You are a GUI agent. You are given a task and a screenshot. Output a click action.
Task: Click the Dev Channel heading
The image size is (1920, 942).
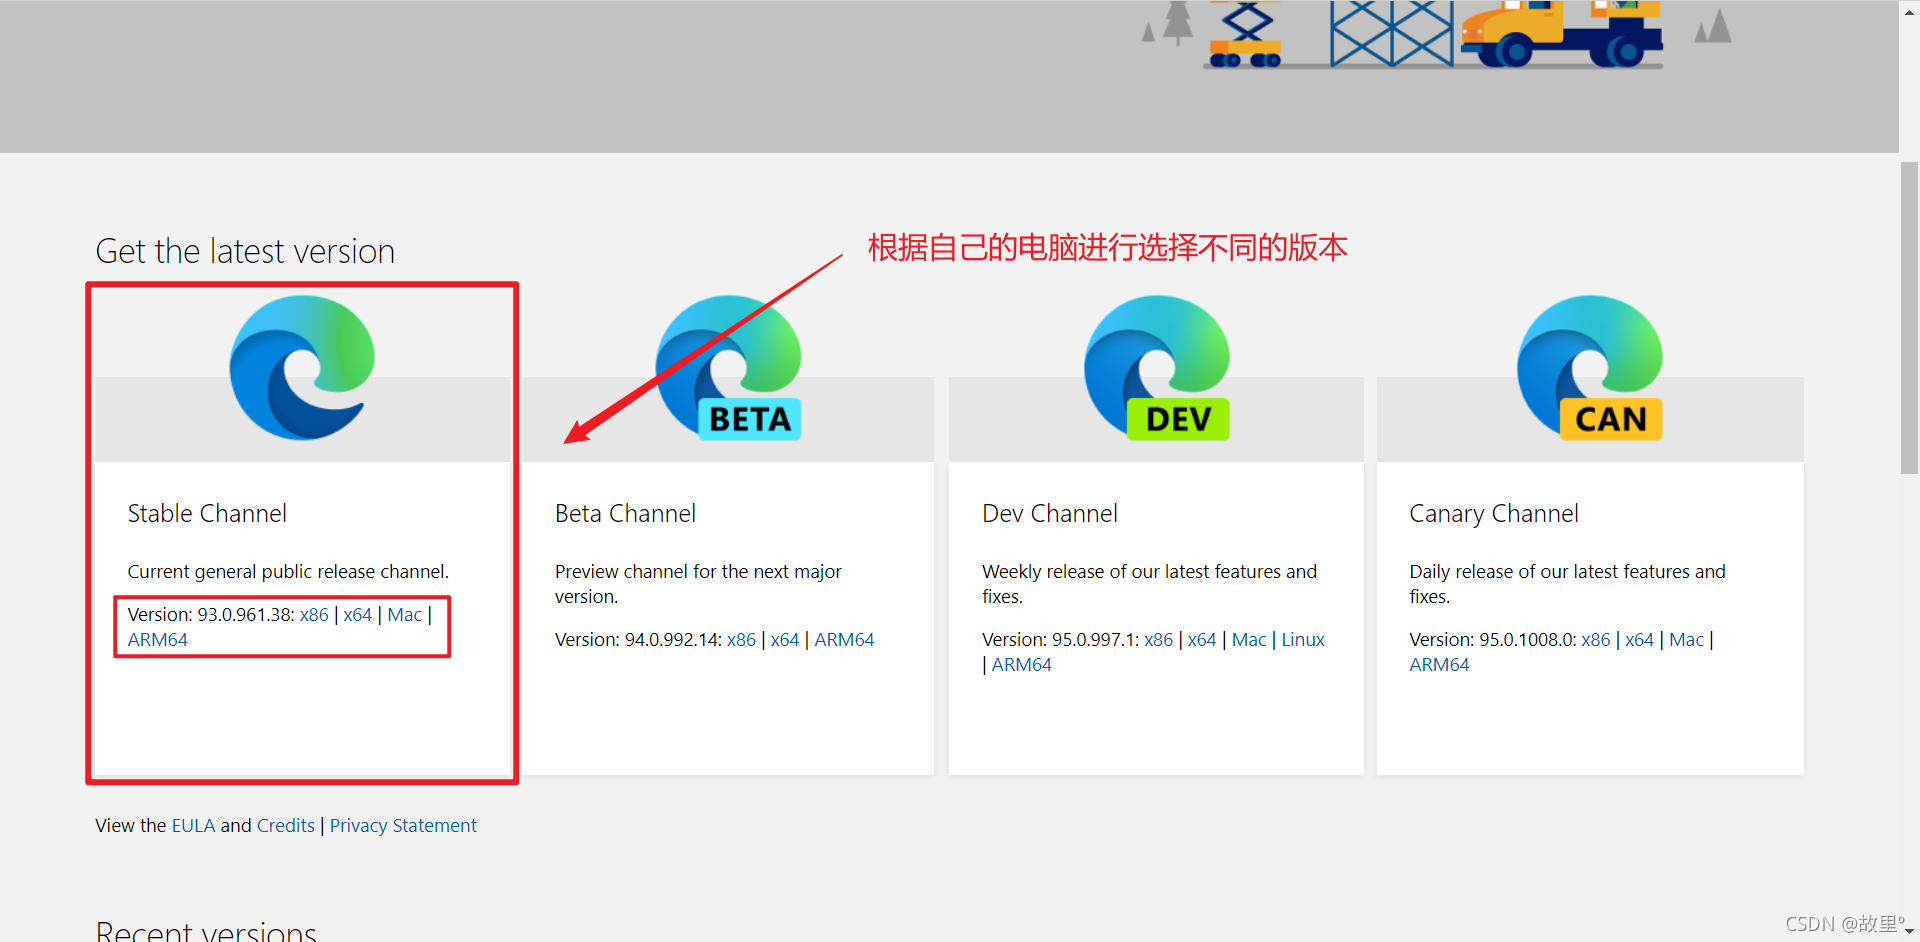1050,514
